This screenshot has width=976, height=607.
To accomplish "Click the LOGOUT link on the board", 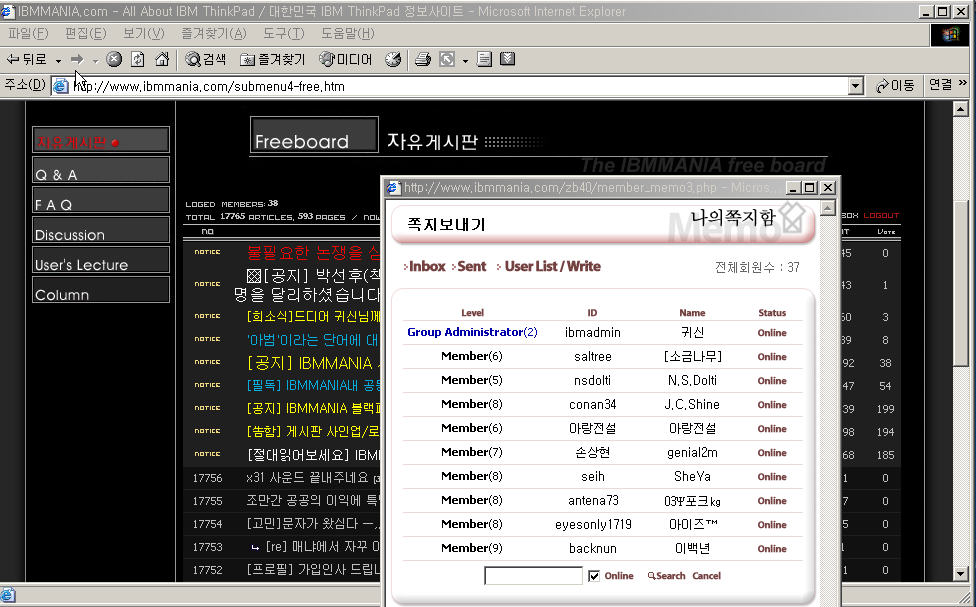I will click(881, 215).
